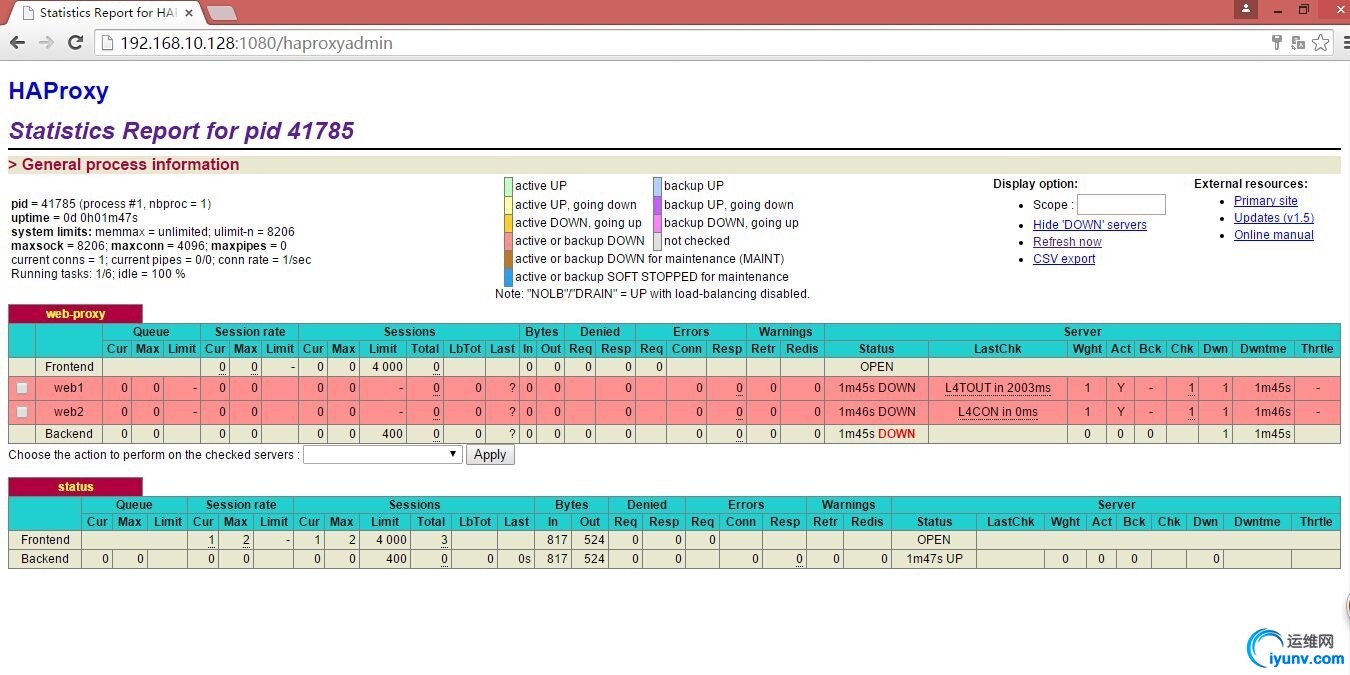Open the Updates (v1.5) link

(x=1274, y=218)
